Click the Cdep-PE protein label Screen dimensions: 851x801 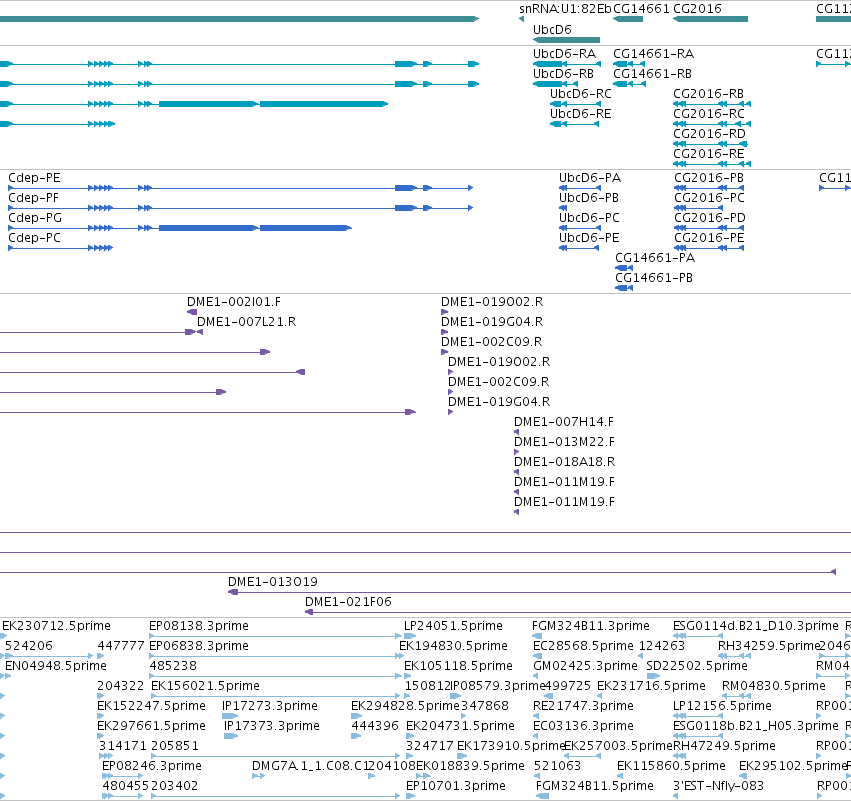tap(34, 178)
